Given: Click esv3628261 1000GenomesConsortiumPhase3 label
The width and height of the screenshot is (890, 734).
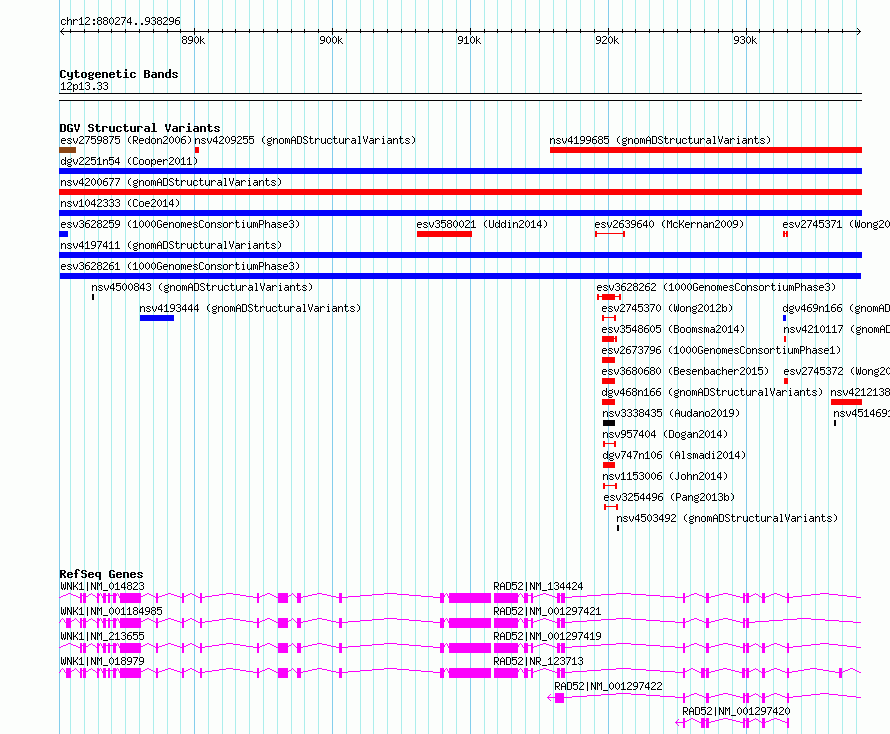Looking at the screenshot, I should click(x=180, y=266).
